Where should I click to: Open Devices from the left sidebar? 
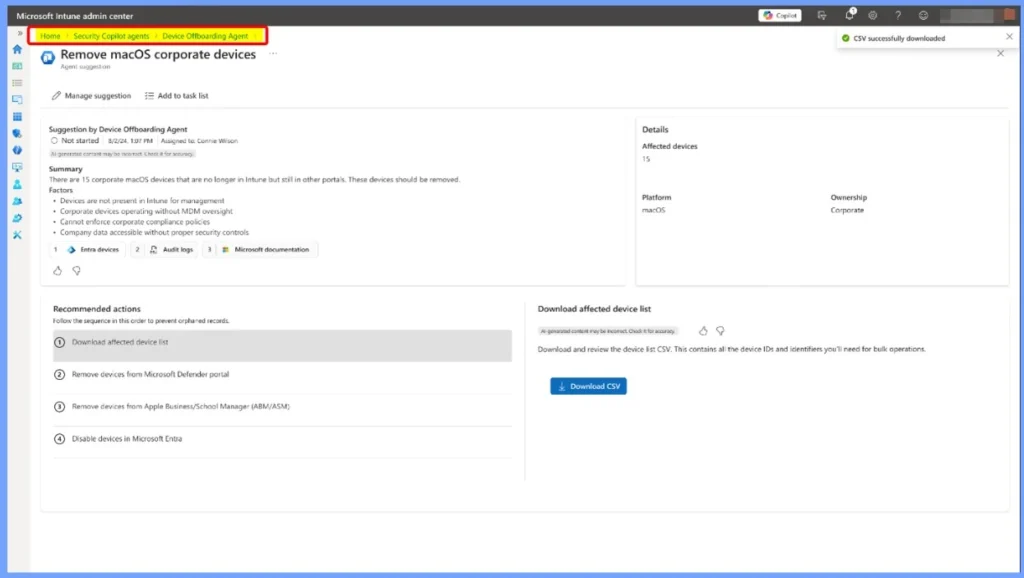pos(17,101)
